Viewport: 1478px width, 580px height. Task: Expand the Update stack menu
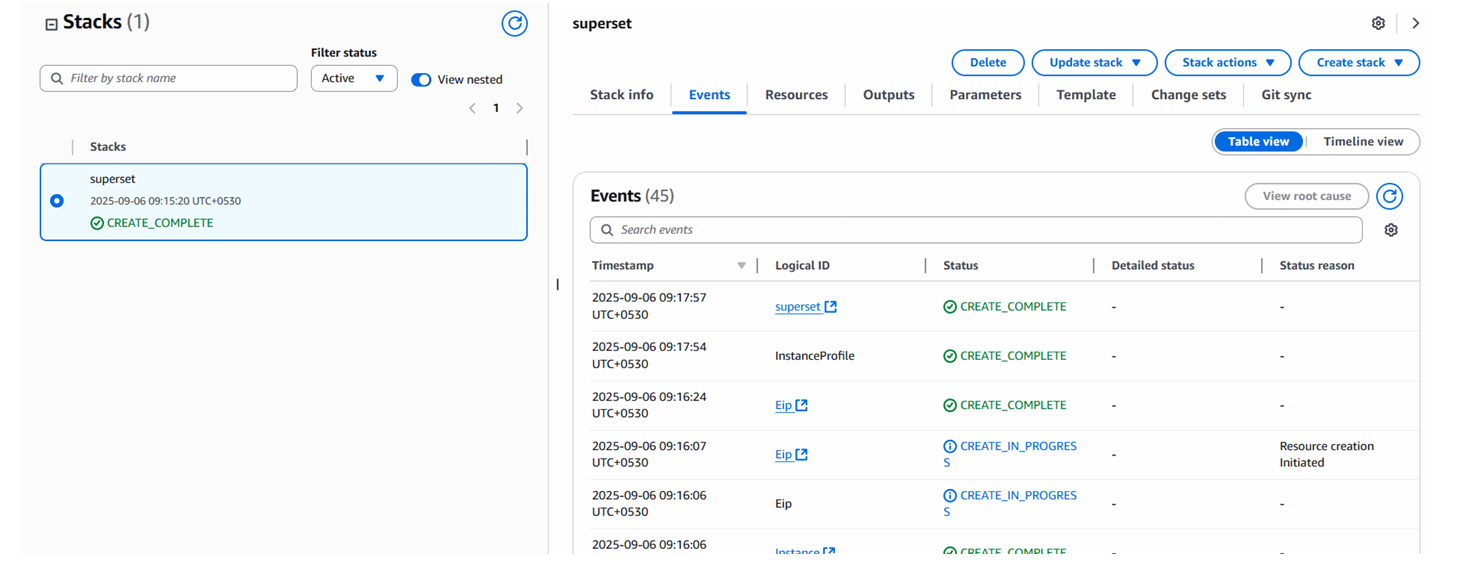pos(1094,62)
